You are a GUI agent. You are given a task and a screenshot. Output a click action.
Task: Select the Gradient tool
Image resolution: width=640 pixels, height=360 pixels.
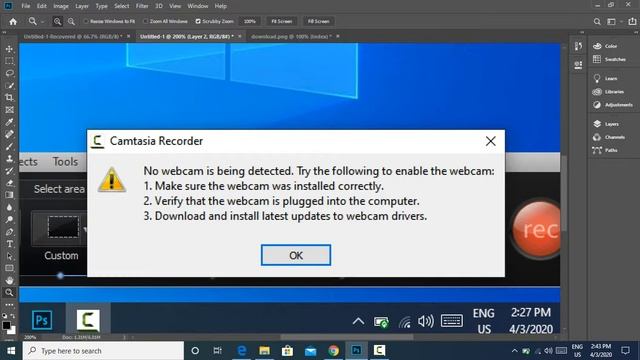tap(9, 195)
